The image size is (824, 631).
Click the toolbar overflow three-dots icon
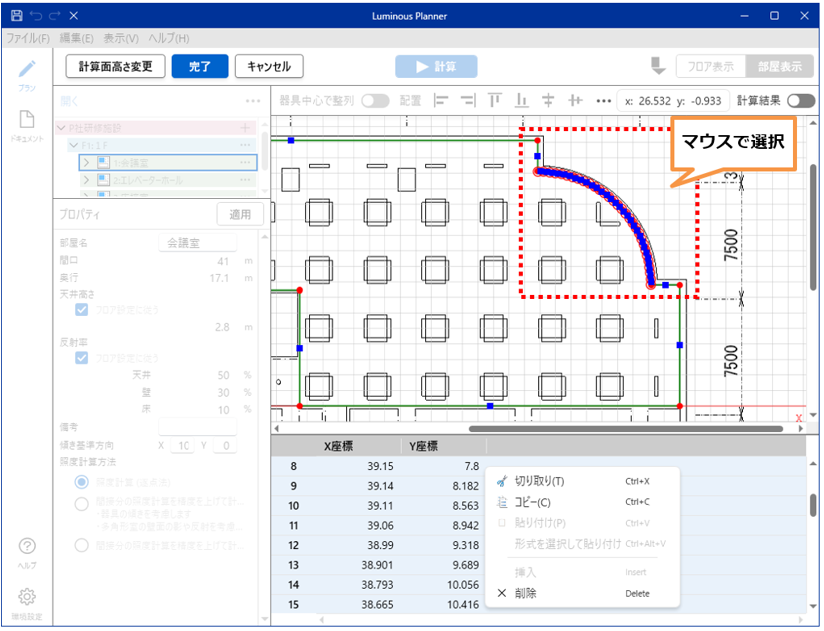602,101
